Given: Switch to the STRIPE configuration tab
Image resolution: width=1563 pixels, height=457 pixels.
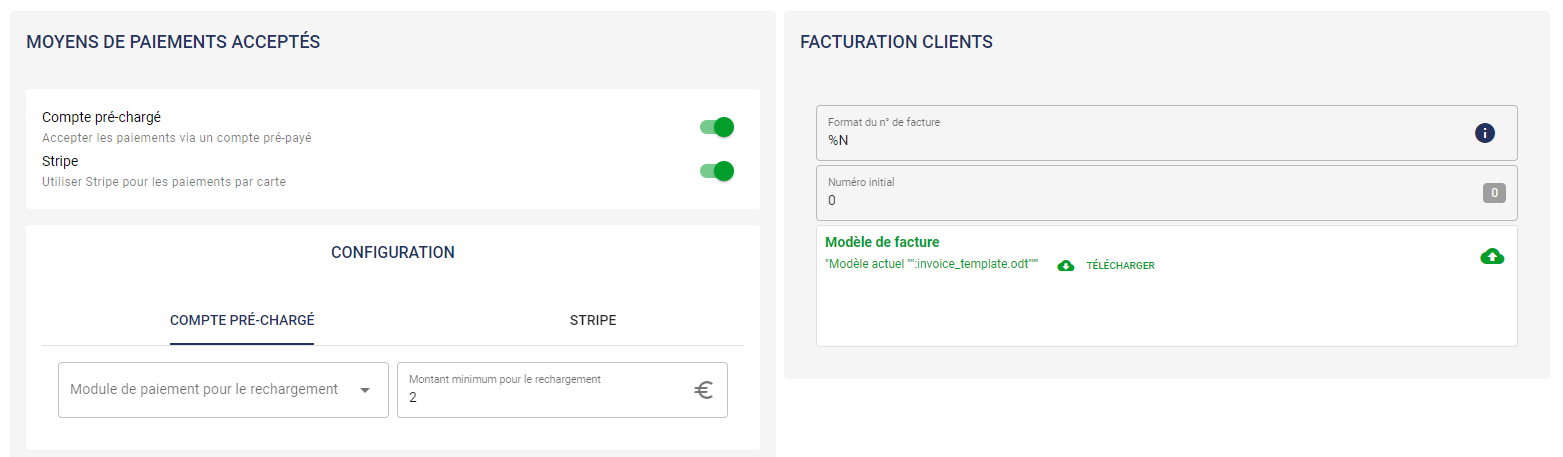Looking at the screenshot, I should [593, 320].
